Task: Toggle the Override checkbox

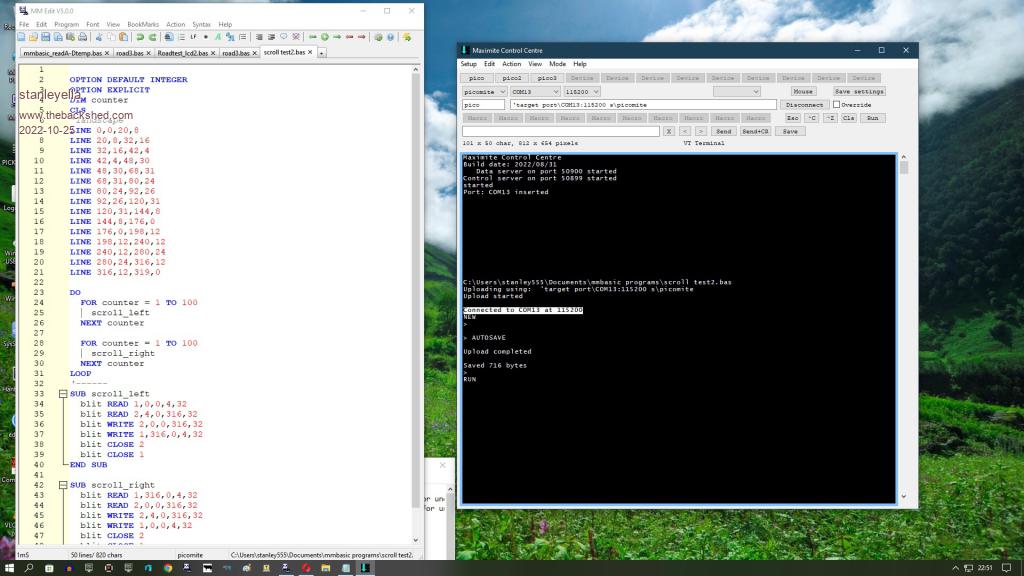Action: 837,105
